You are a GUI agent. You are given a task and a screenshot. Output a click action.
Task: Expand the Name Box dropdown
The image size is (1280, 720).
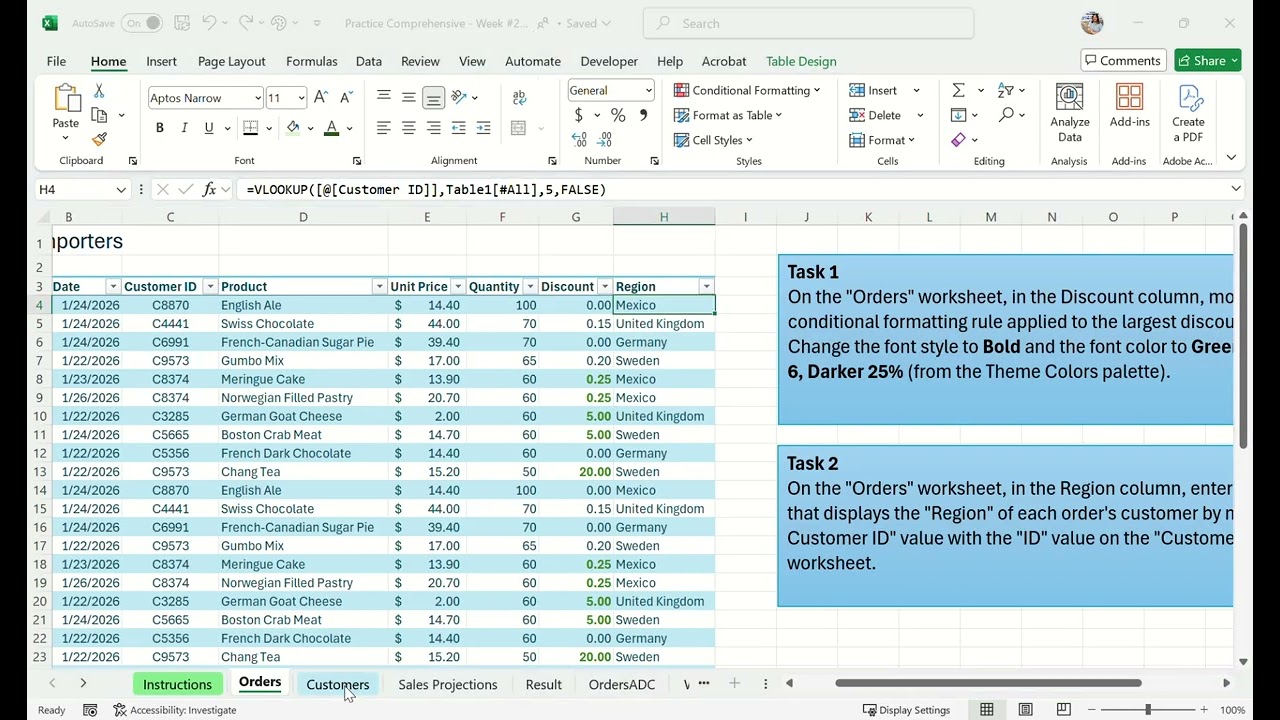(121, 189)
